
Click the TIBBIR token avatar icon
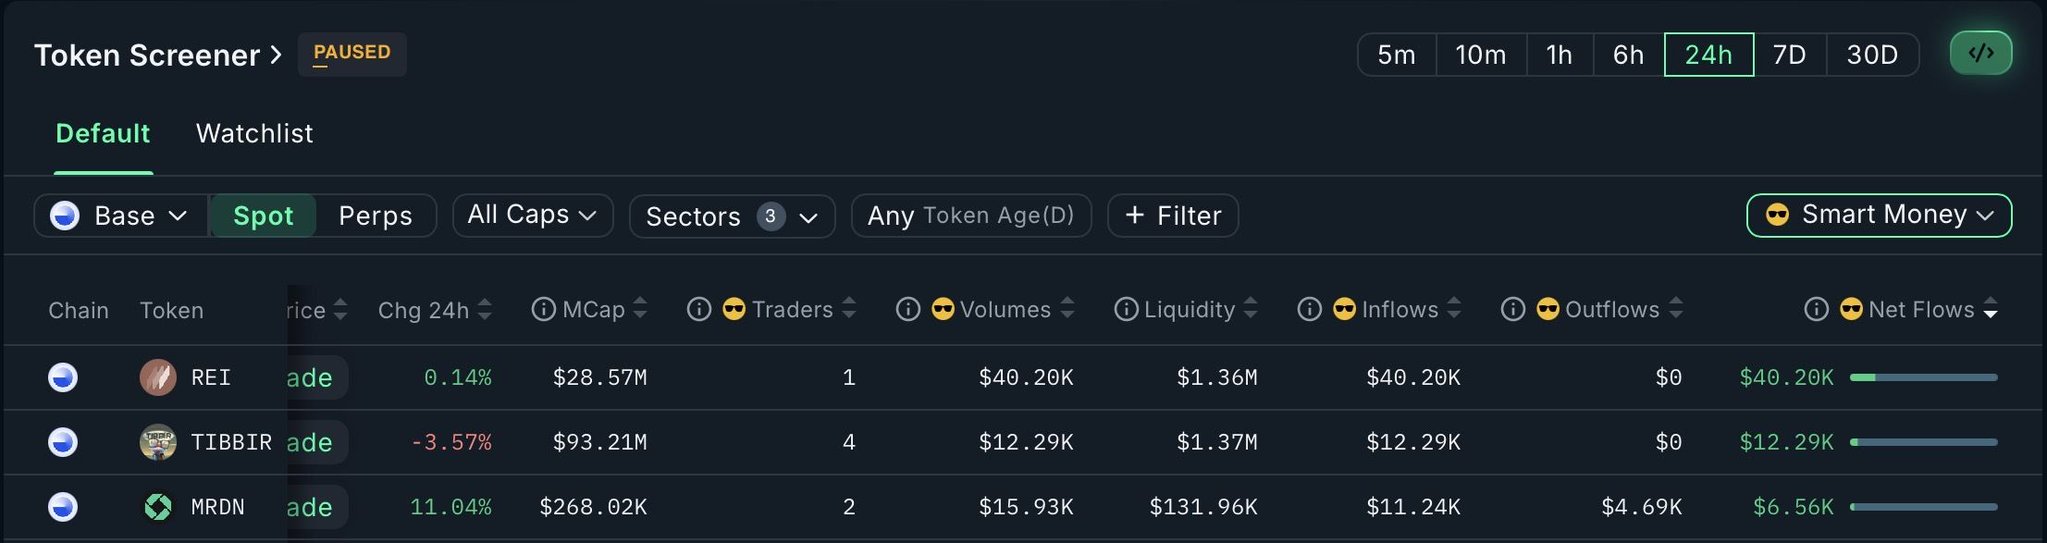point(158,442)
